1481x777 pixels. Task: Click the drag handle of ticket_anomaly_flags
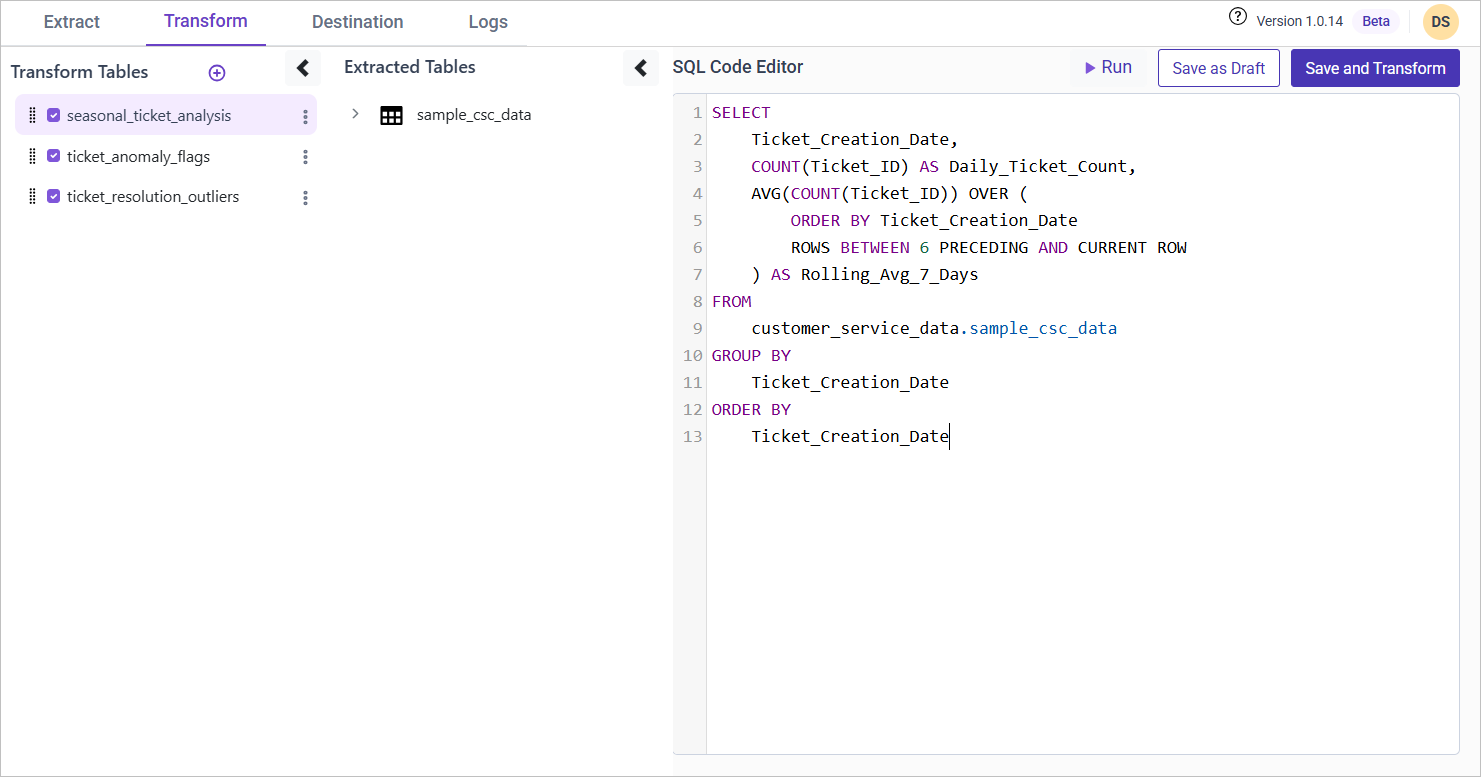(32, 156)
